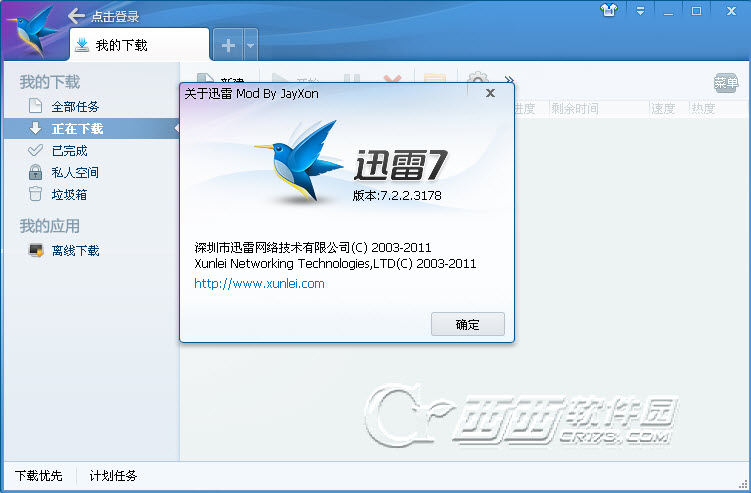Click the back arrow beside 点击登录
This screenshot has height=493, width=751.
(x=76, y=16)
